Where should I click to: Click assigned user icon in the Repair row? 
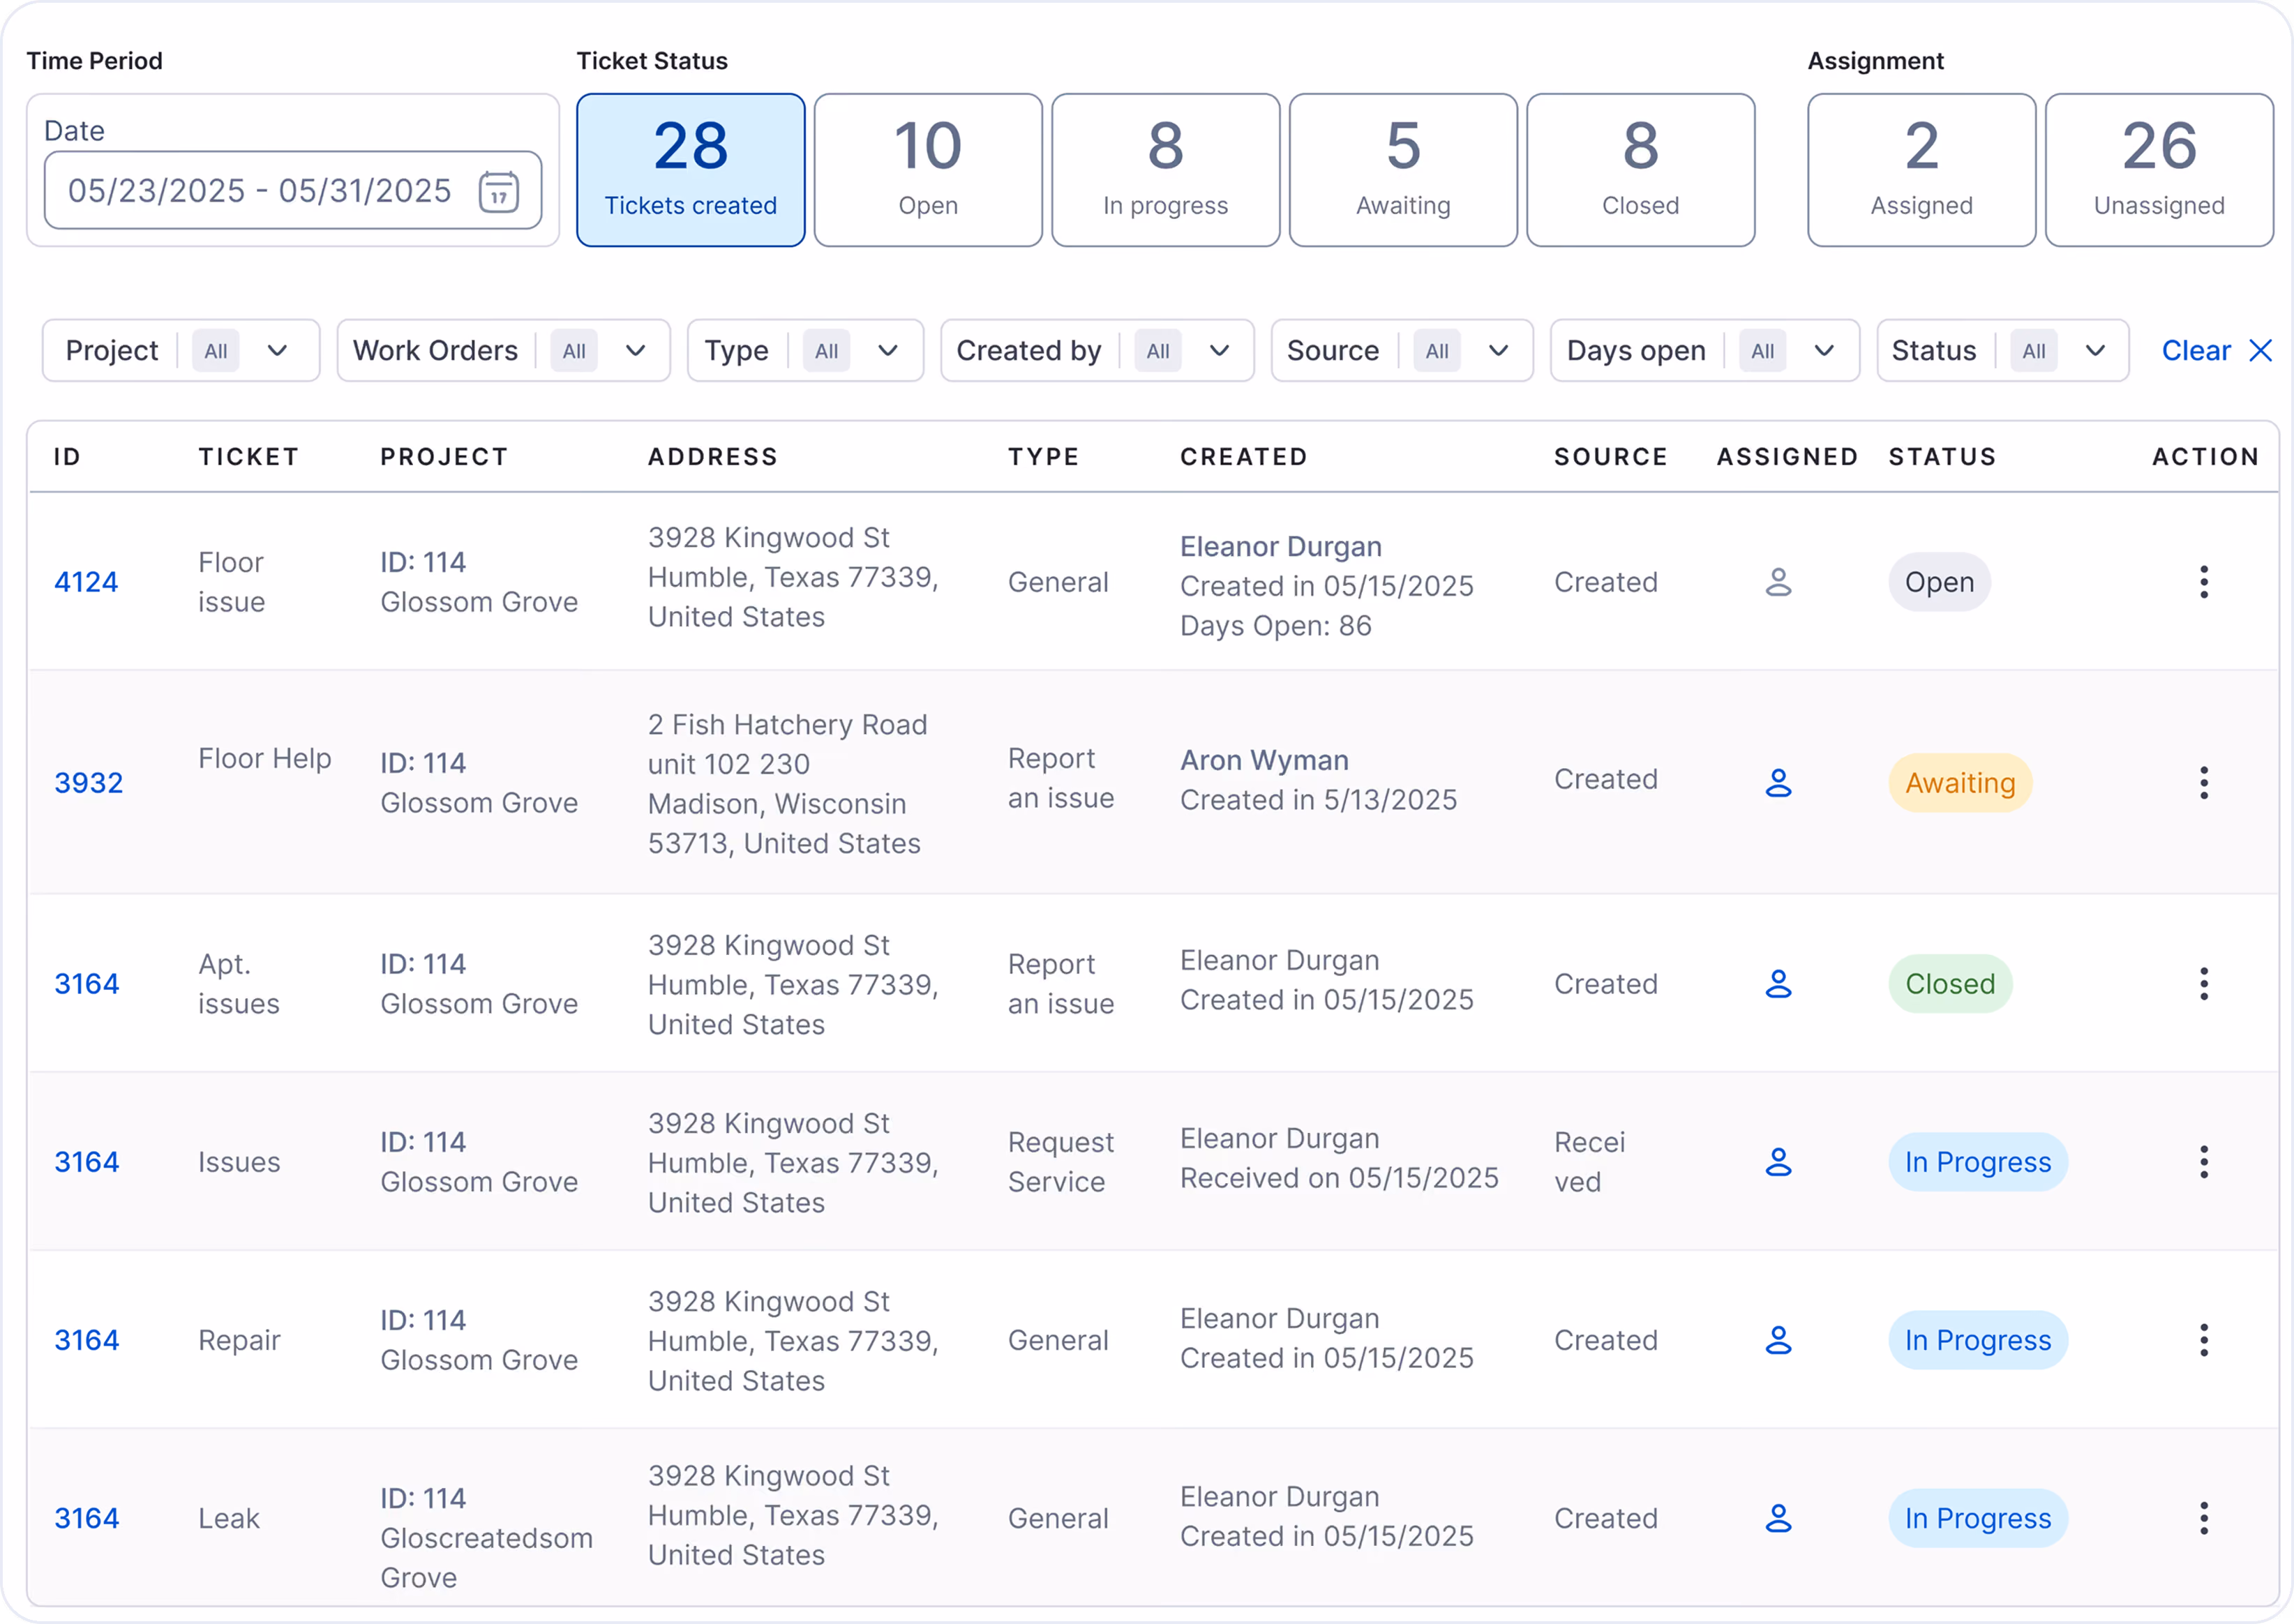[x=1778, y=1340]
